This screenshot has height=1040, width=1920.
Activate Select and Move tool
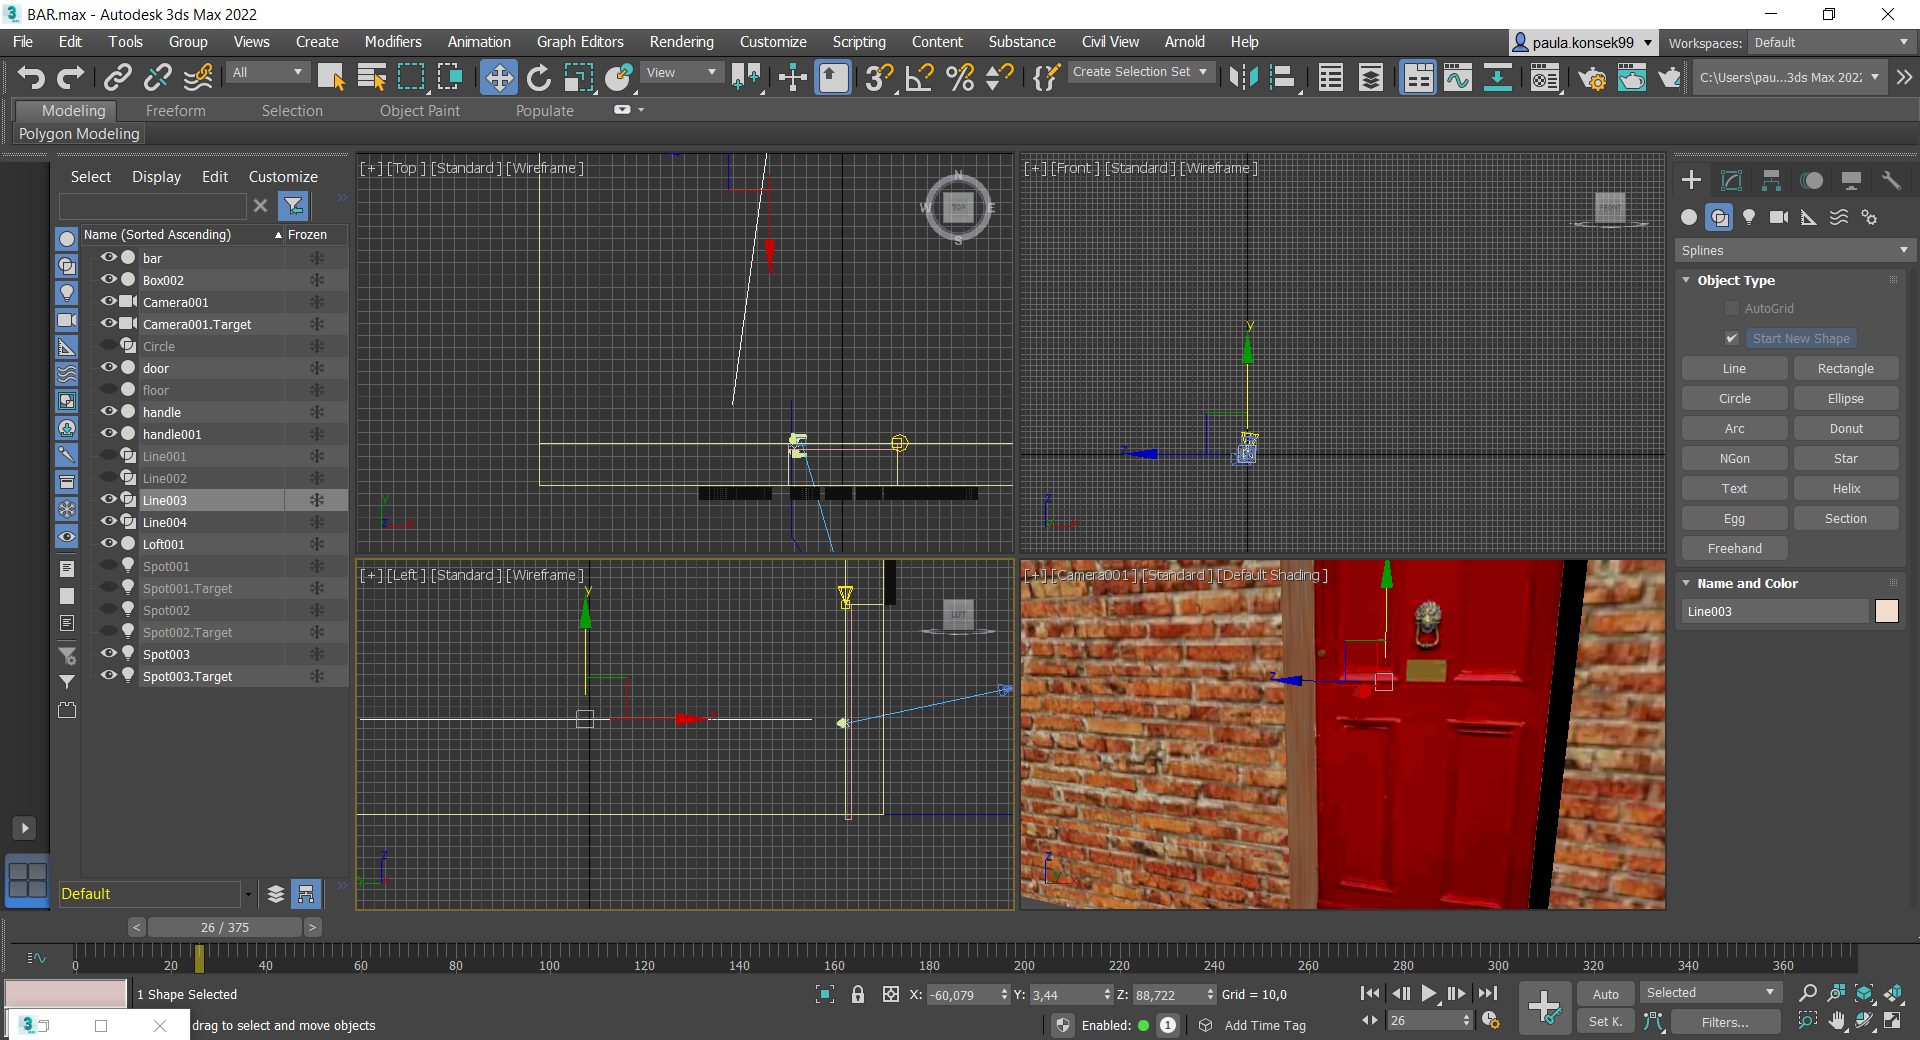(x=498, y=77)
